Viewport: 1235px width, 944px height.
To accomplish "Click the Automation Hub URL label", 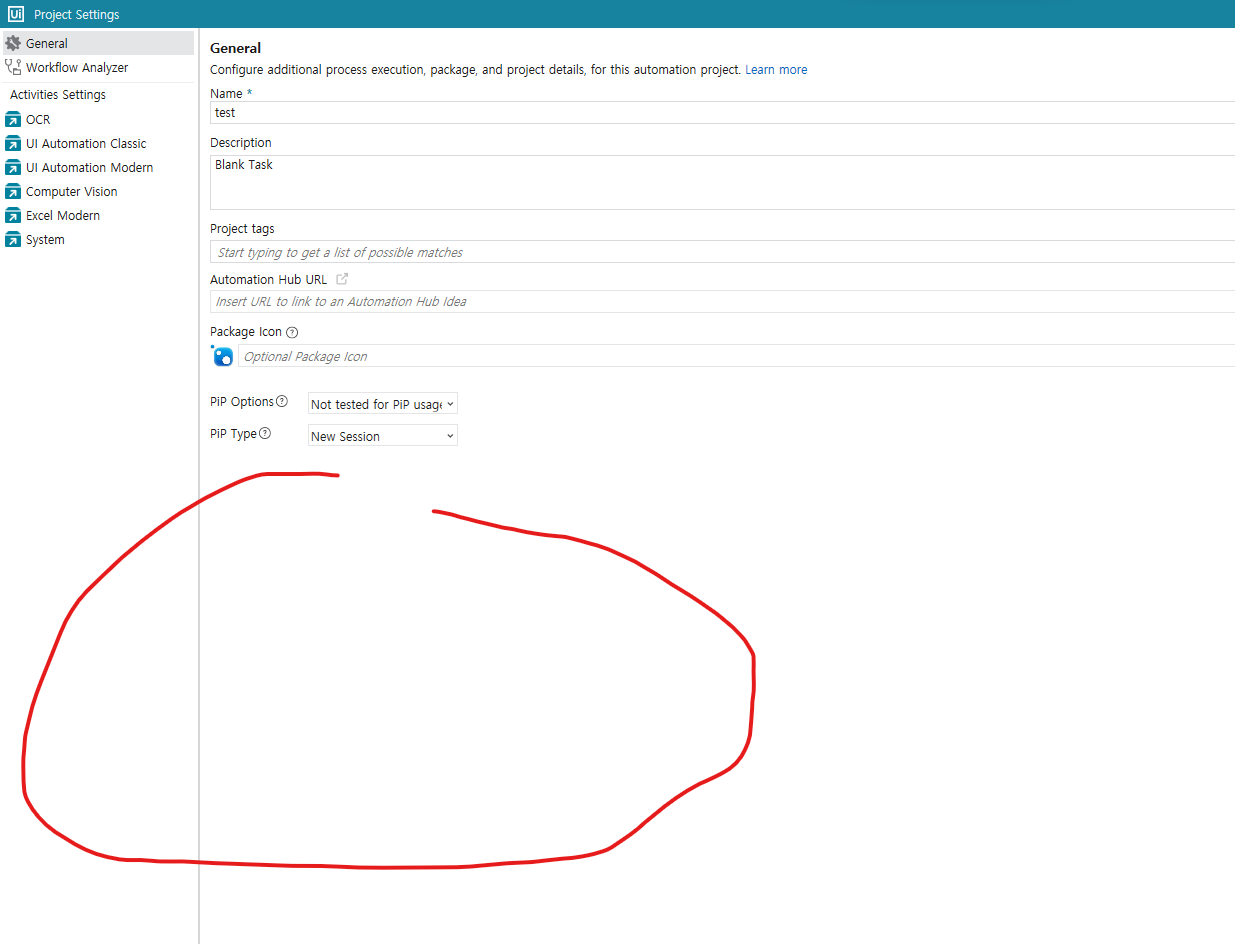I will [269, 280].
